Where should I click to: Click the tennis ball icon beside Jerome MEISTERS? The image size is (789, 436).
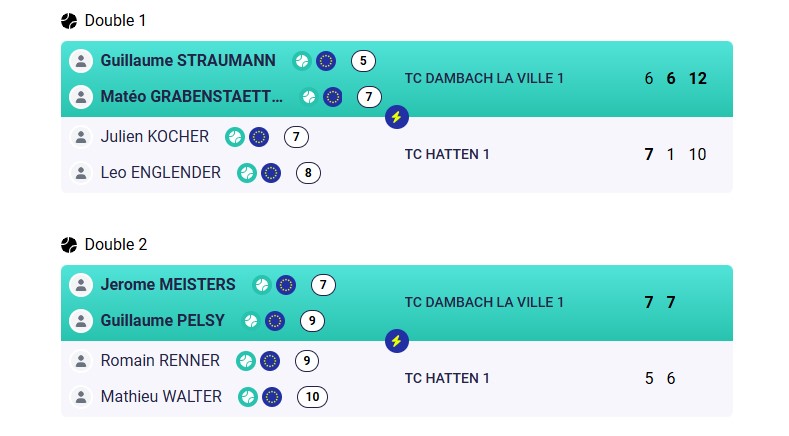[262, 285]
